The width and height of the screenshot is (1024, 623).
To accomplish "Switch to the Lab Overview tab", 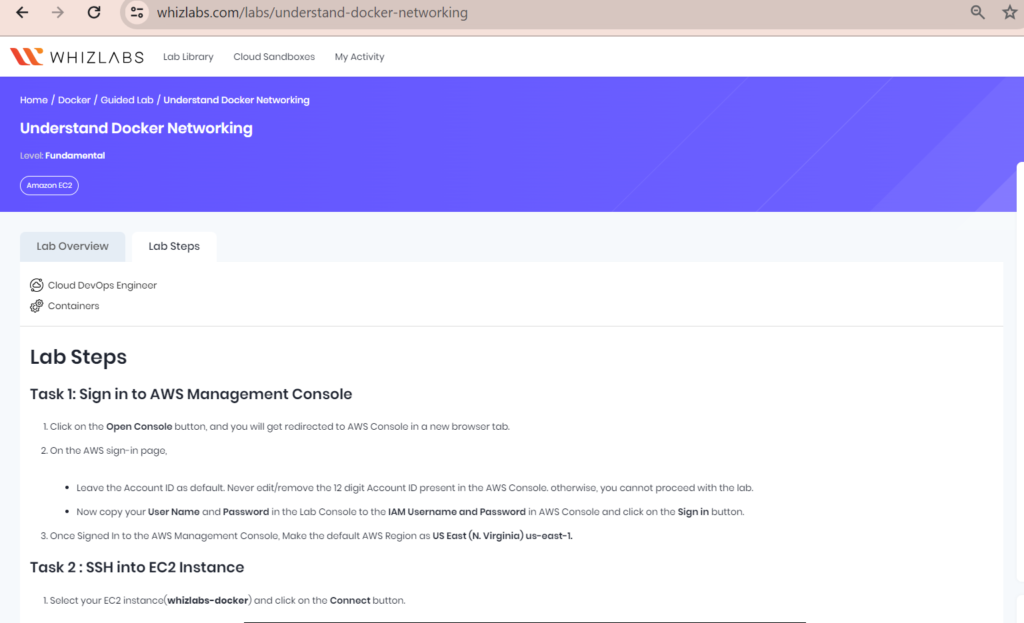I will point(72,246).
